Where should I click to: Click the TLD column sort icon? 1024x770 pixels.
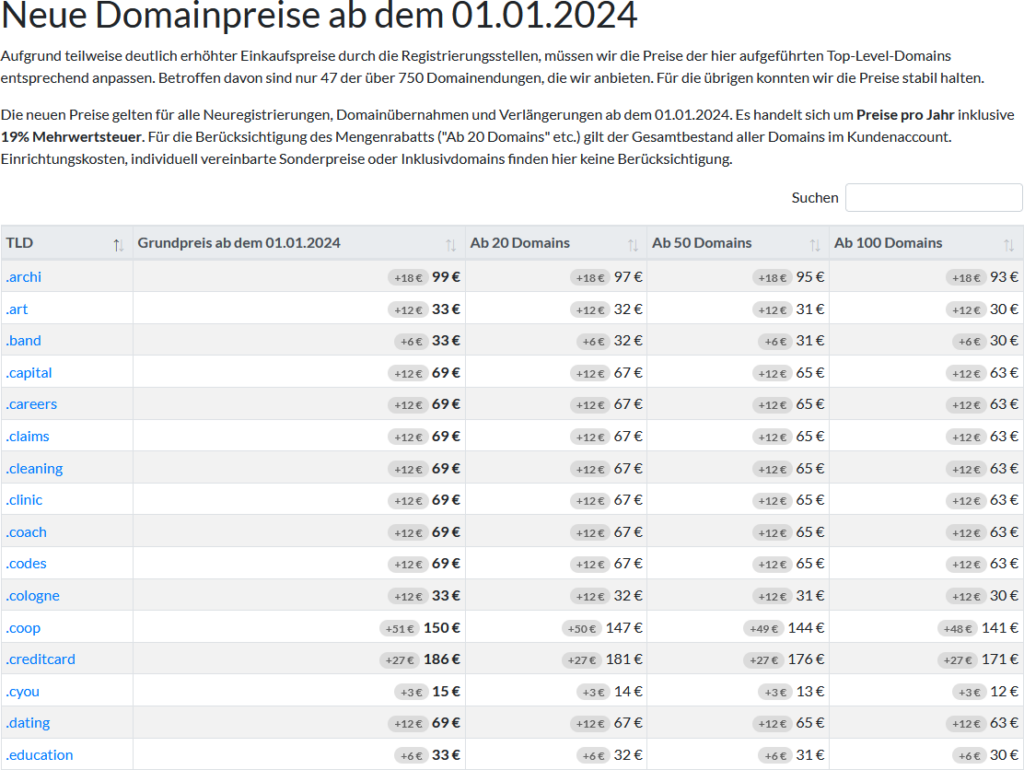tap(118, 244)
